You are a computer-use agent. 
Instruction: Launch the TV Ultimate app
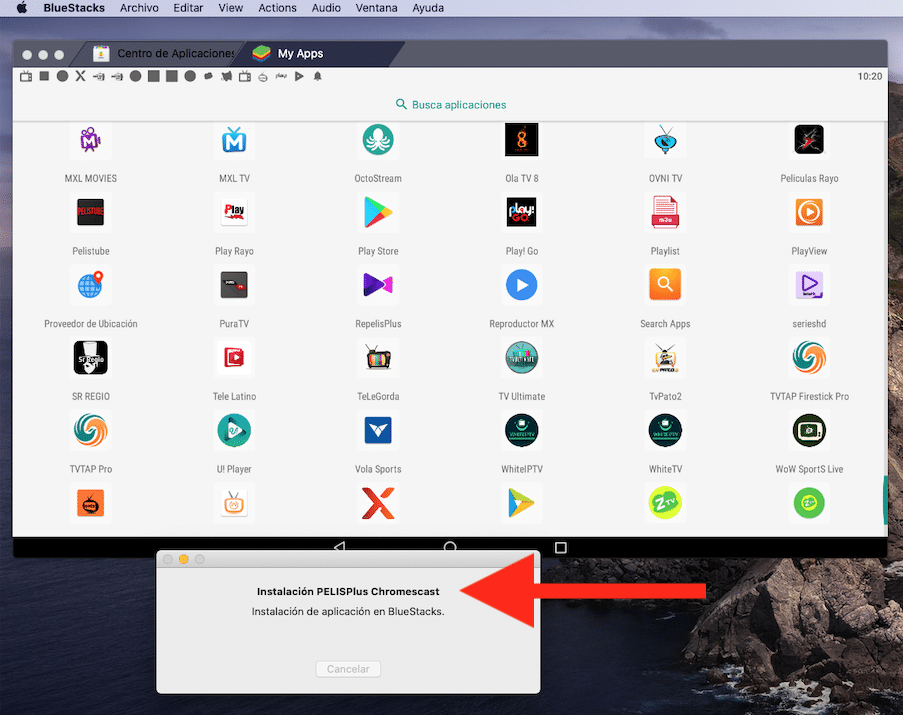[521, 357]
